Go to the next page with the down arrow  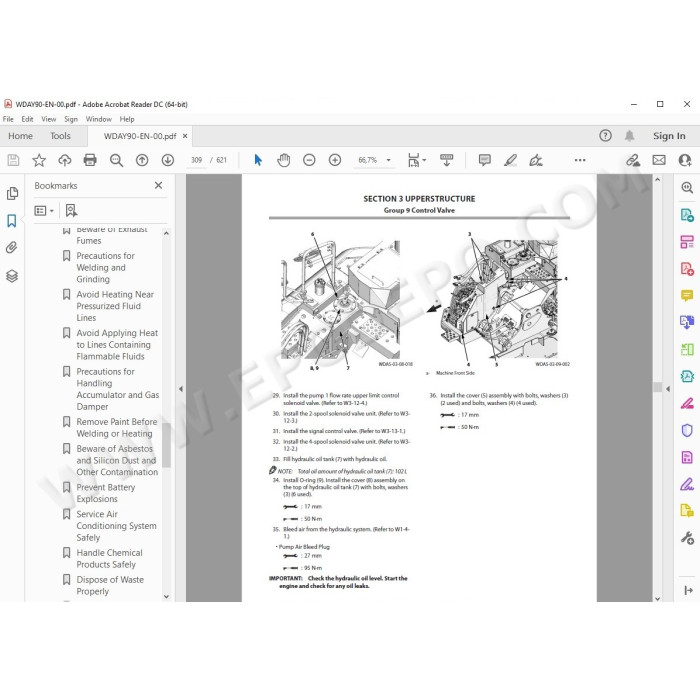click(168, 160)
